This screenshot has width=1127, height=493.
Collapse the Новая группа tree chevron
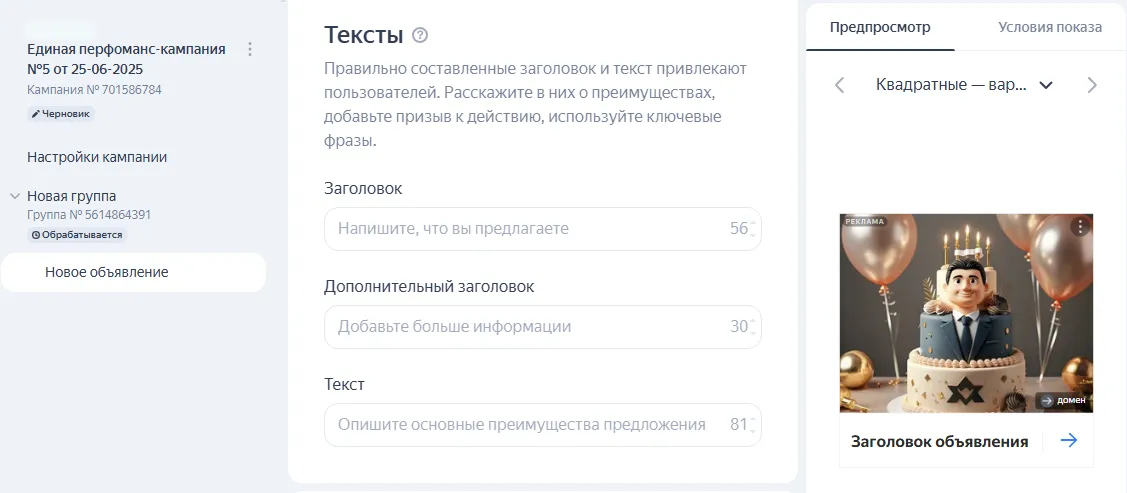pos(14,196)
